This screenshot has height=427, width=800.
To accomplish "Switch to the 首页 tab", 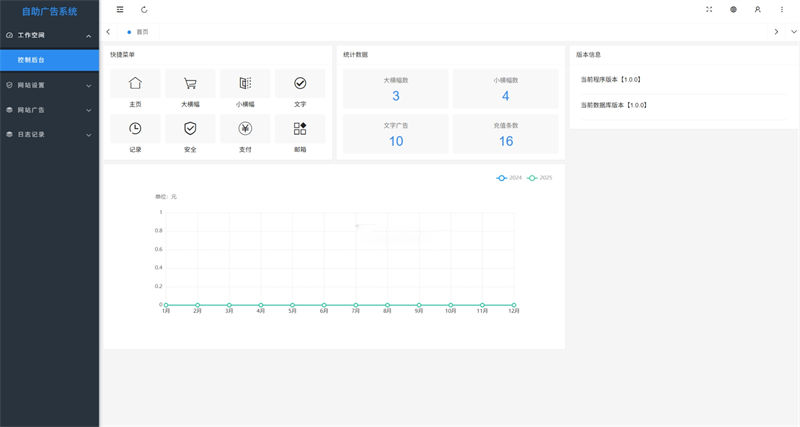I will [141, 32].
